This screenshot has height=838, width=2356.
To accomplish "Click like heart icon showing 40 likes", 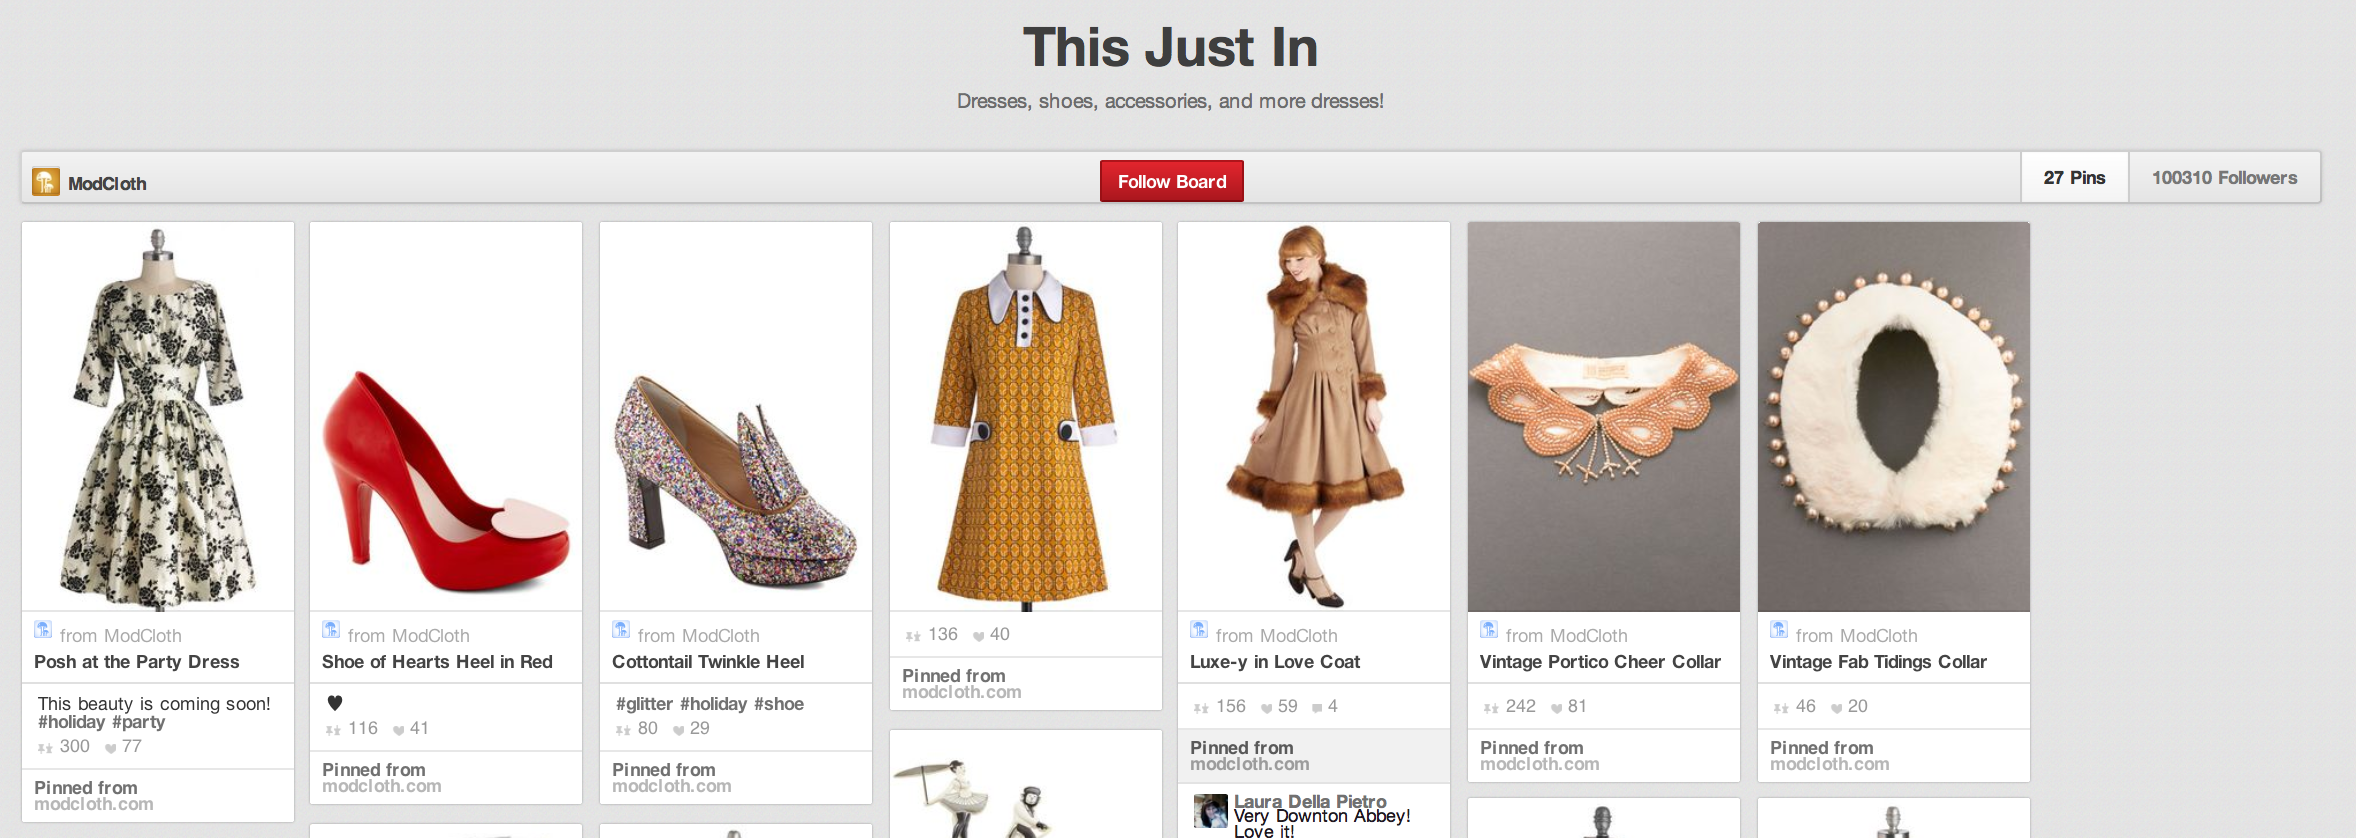I will coord(979,636).
